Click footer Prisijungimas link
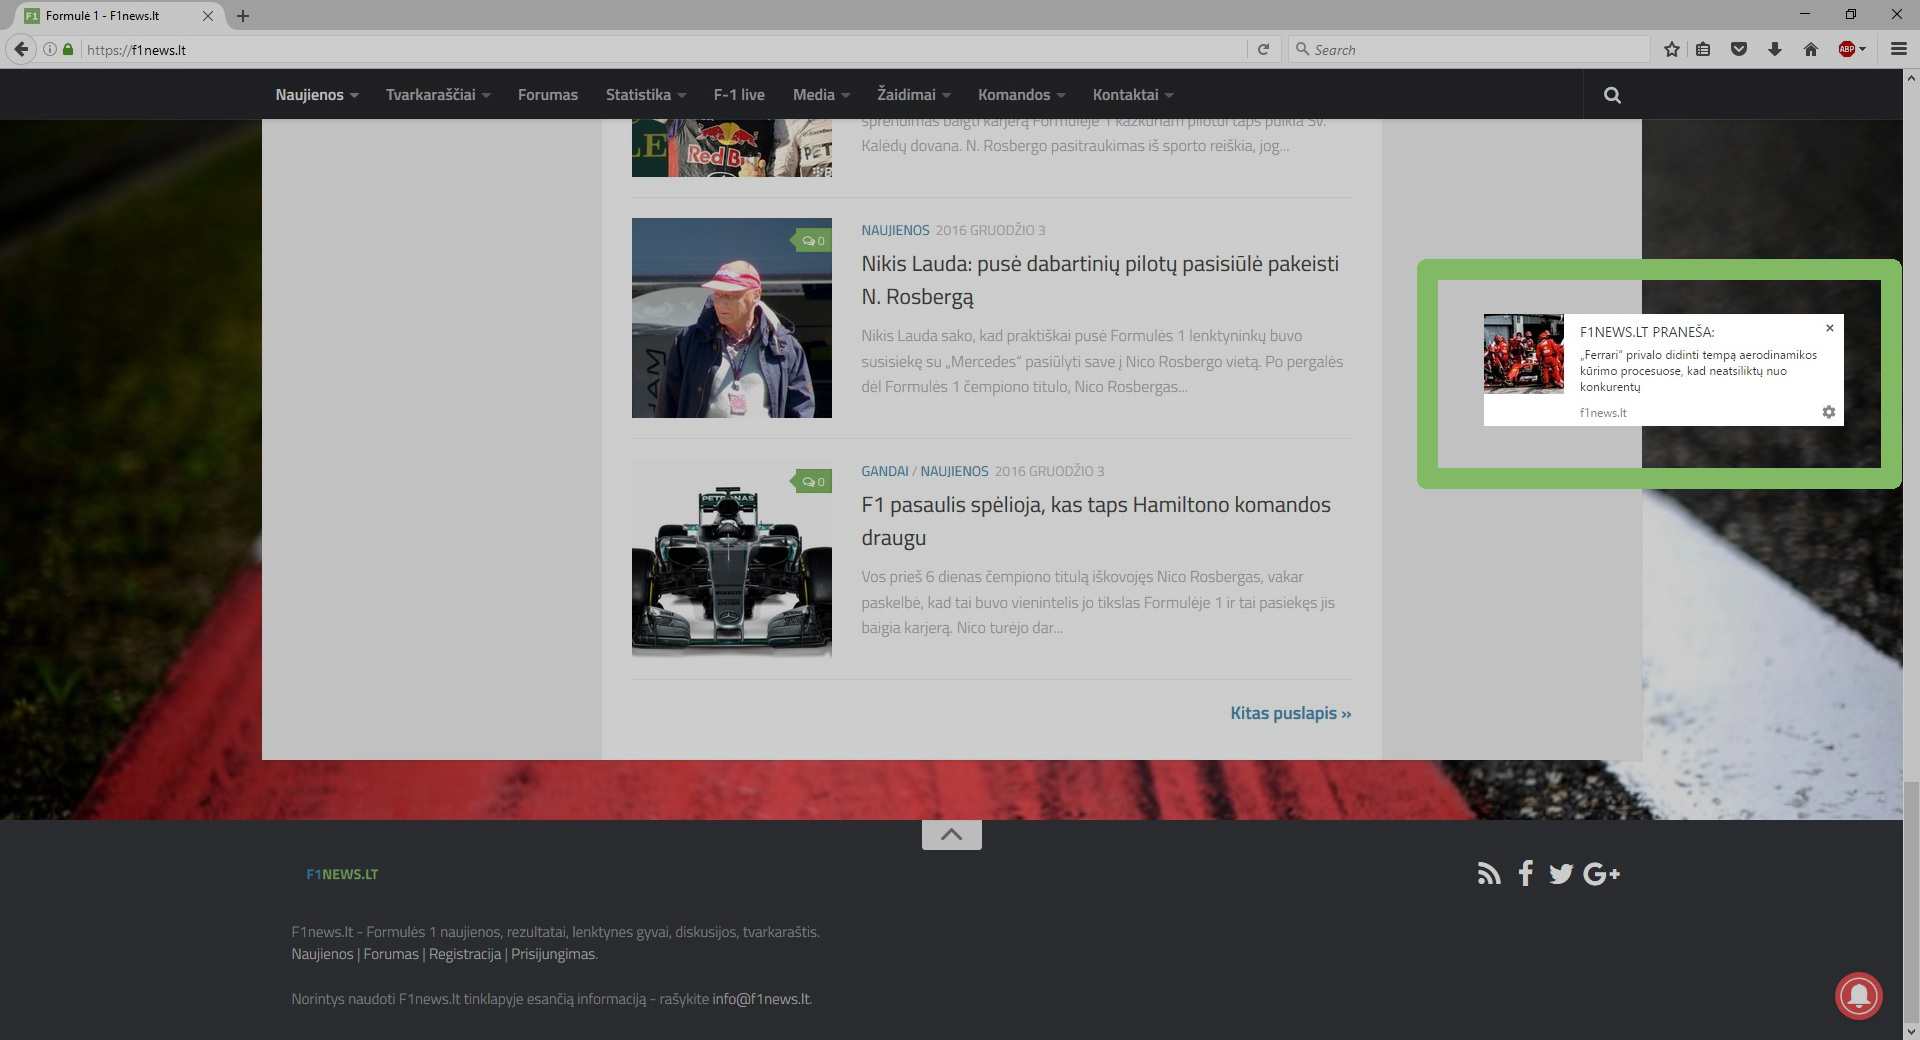This screenshot has height=1040, width=1920. coord(553,954)
